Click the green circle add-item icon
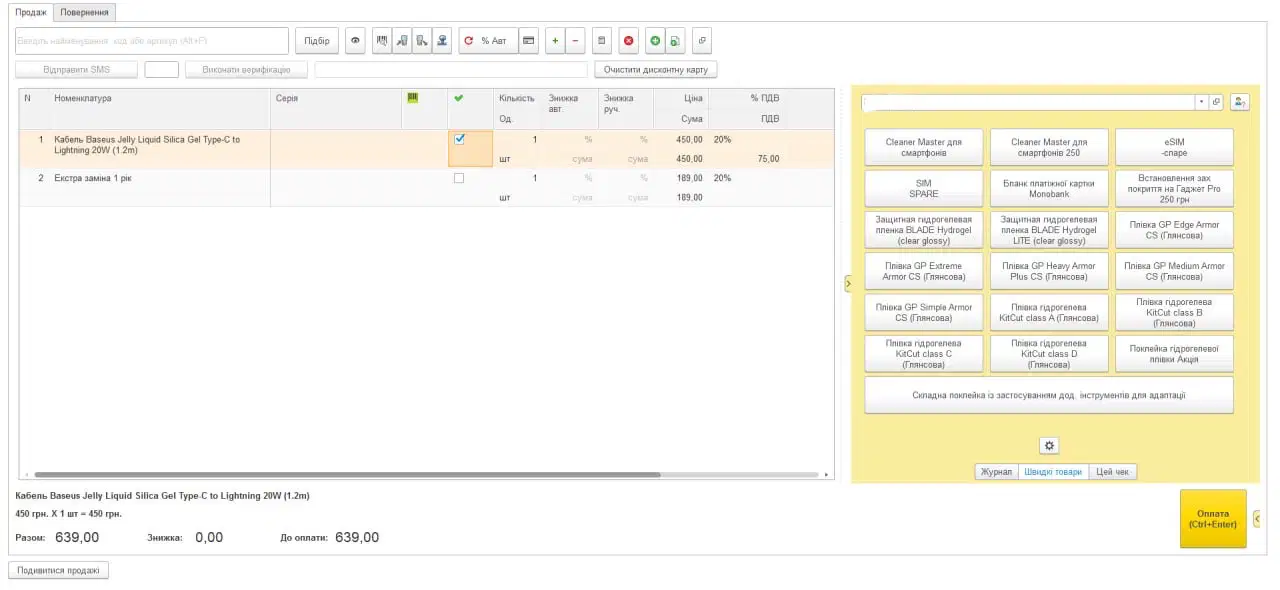Image resolution: width=1280 pixels, height=590 pixels. pyautogui.click(x=655, y=41)
